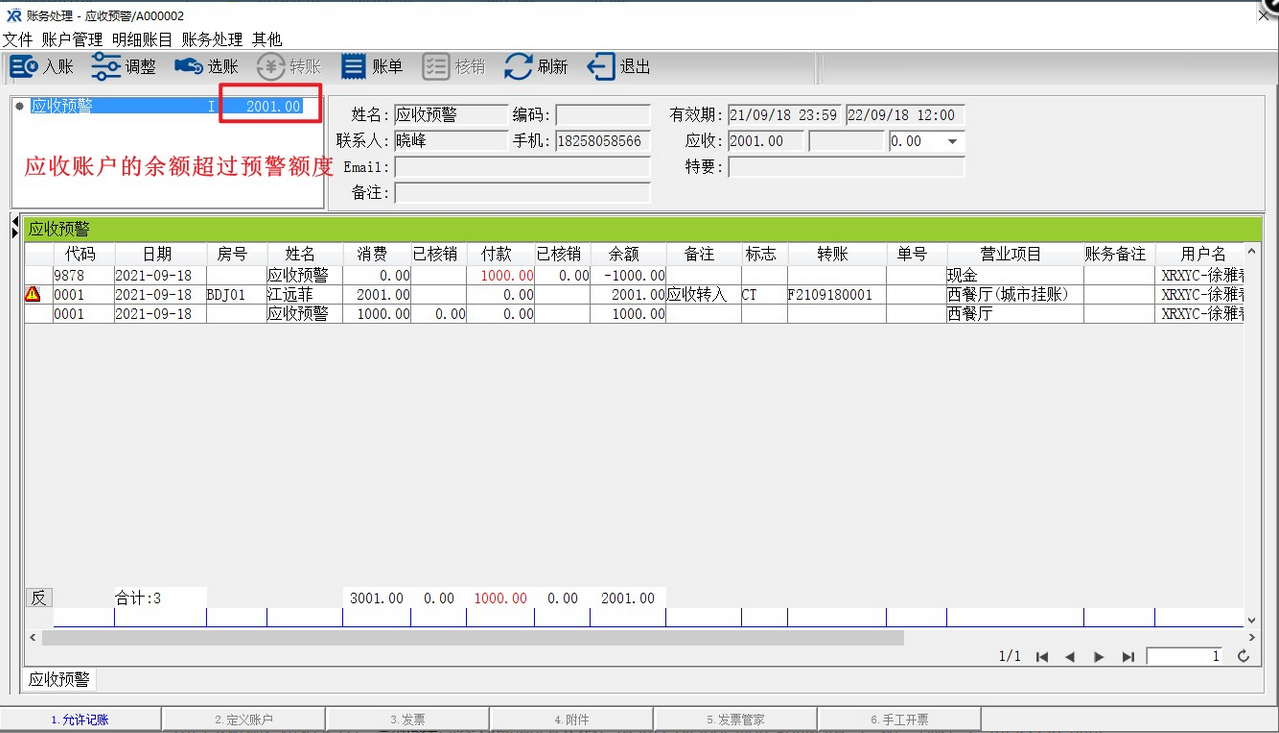
Task: Click the 西餐厅(城市挂账) cell
Action: point(1015,294)
